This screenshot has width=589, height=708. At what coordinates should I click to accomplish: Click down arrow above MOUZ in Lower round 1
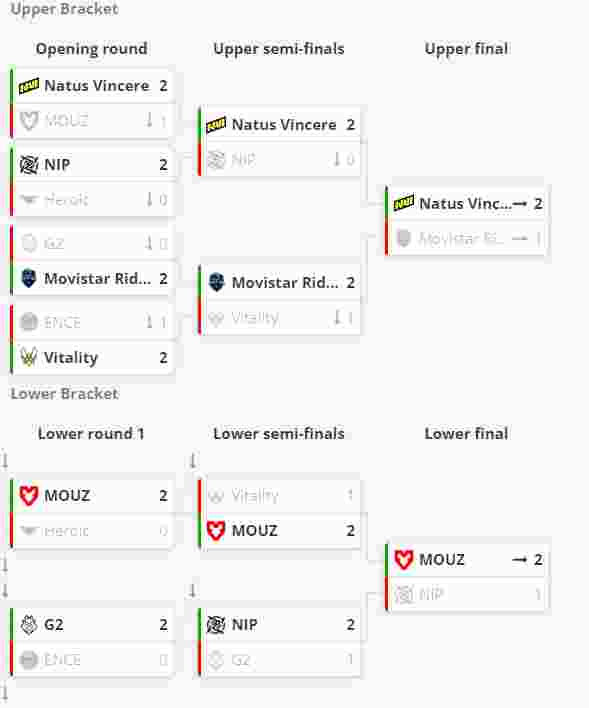coord(5,461)
